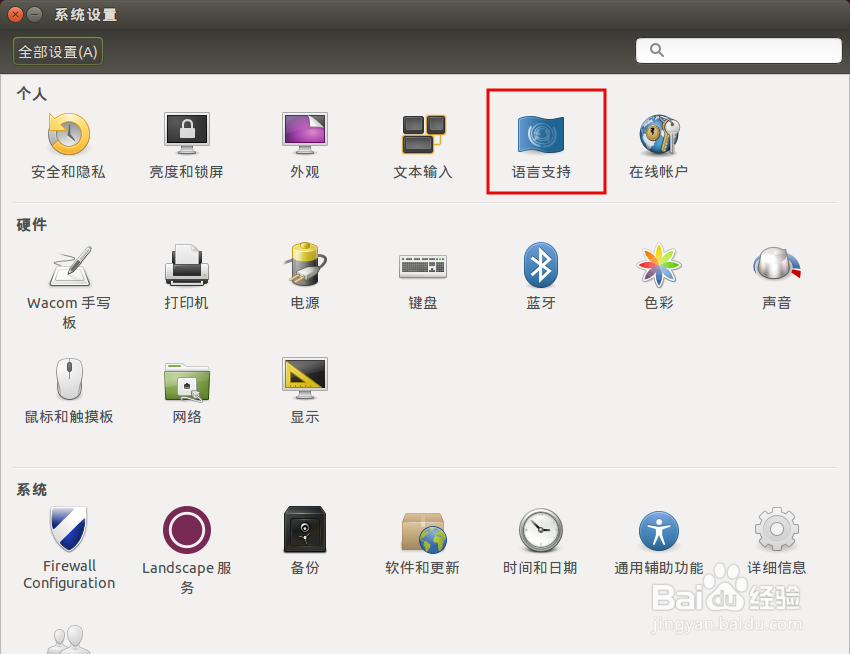The height and width of the screenshot is (654, 850).
Task: Open 软件和更新 settings
Action: tap(422, 545)
